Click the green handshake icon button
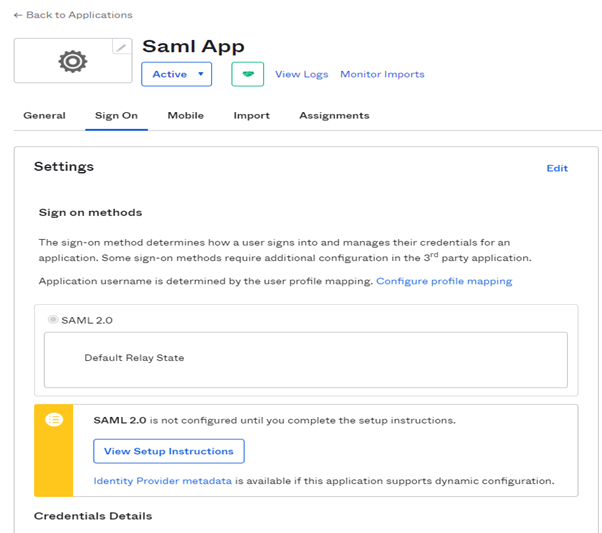This screenshot has height=533, width=602. point(247,74)
